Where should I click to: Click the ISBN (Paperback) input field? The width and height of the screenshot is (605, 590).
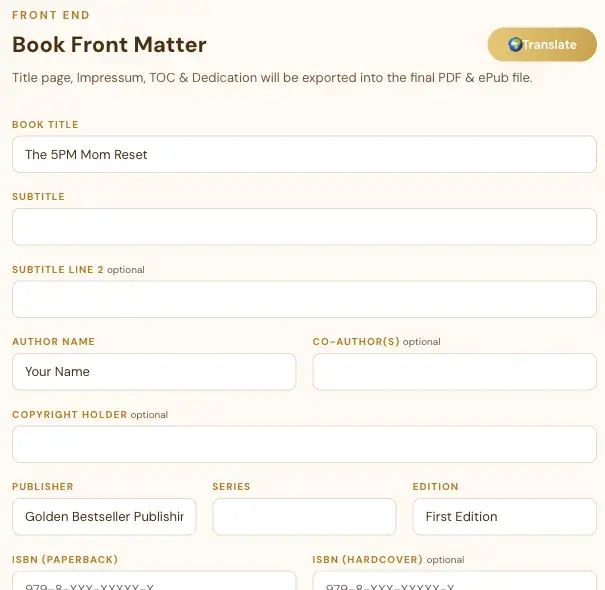154,581
